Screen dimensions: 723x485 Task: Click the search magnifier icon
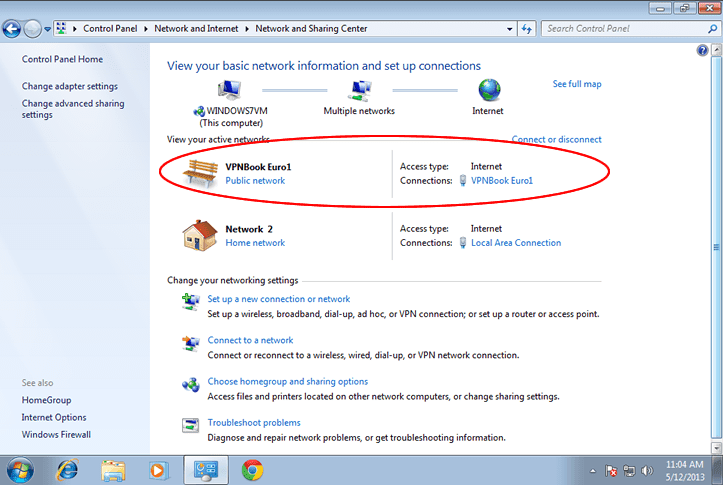[x=712, y=29]
